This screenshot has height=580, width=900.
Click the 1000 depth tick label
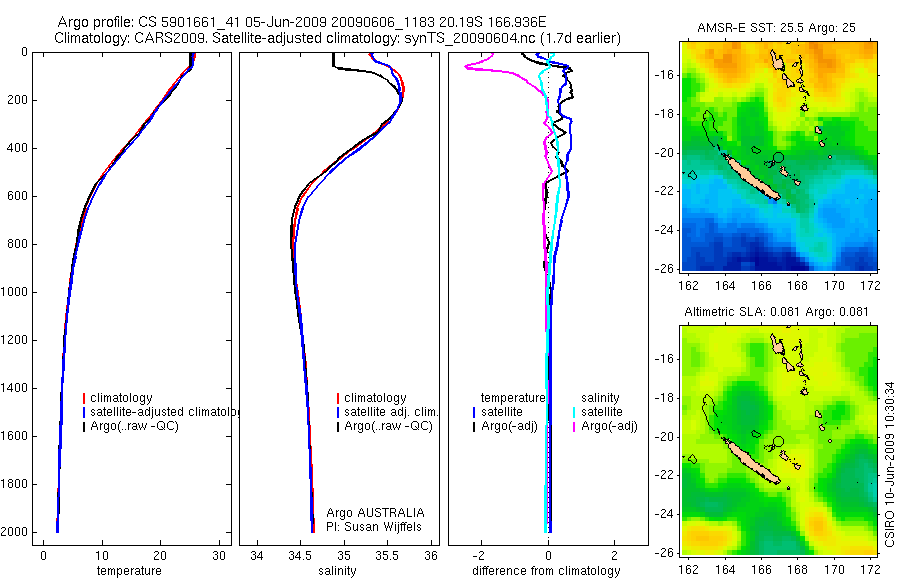pyautogui.click(x=16, y=292)
